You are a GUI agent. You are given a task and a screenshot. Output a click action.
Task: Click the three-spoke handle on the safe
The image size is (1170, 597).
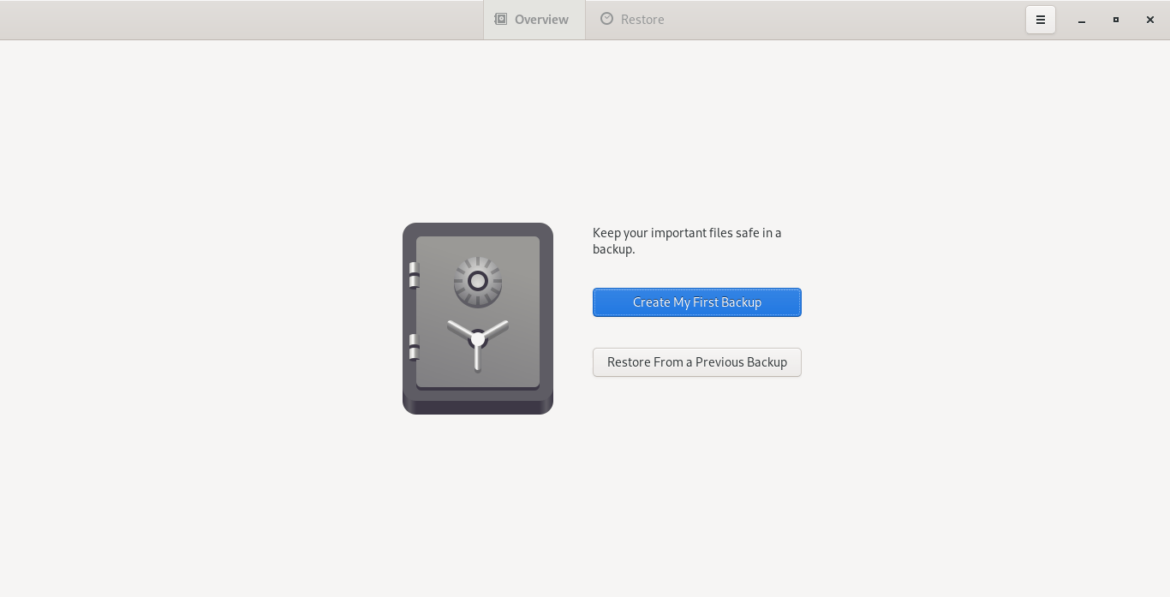[x=478, y=340]
